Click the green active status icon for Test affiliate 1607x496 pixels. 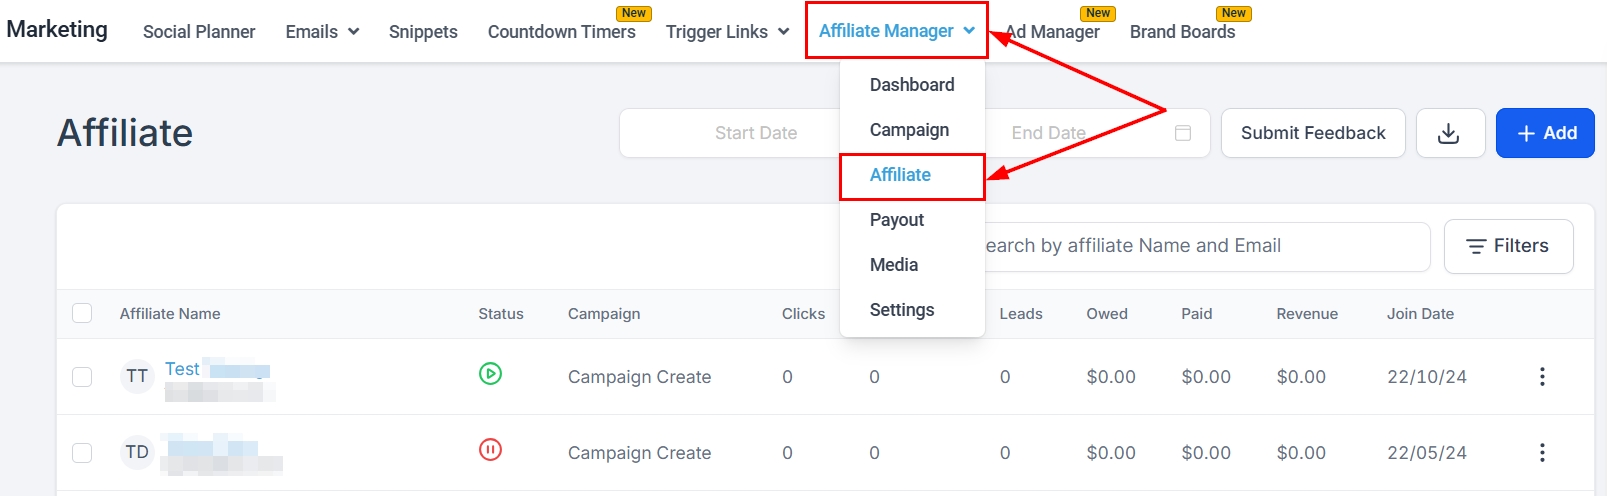tap(490, 374)
